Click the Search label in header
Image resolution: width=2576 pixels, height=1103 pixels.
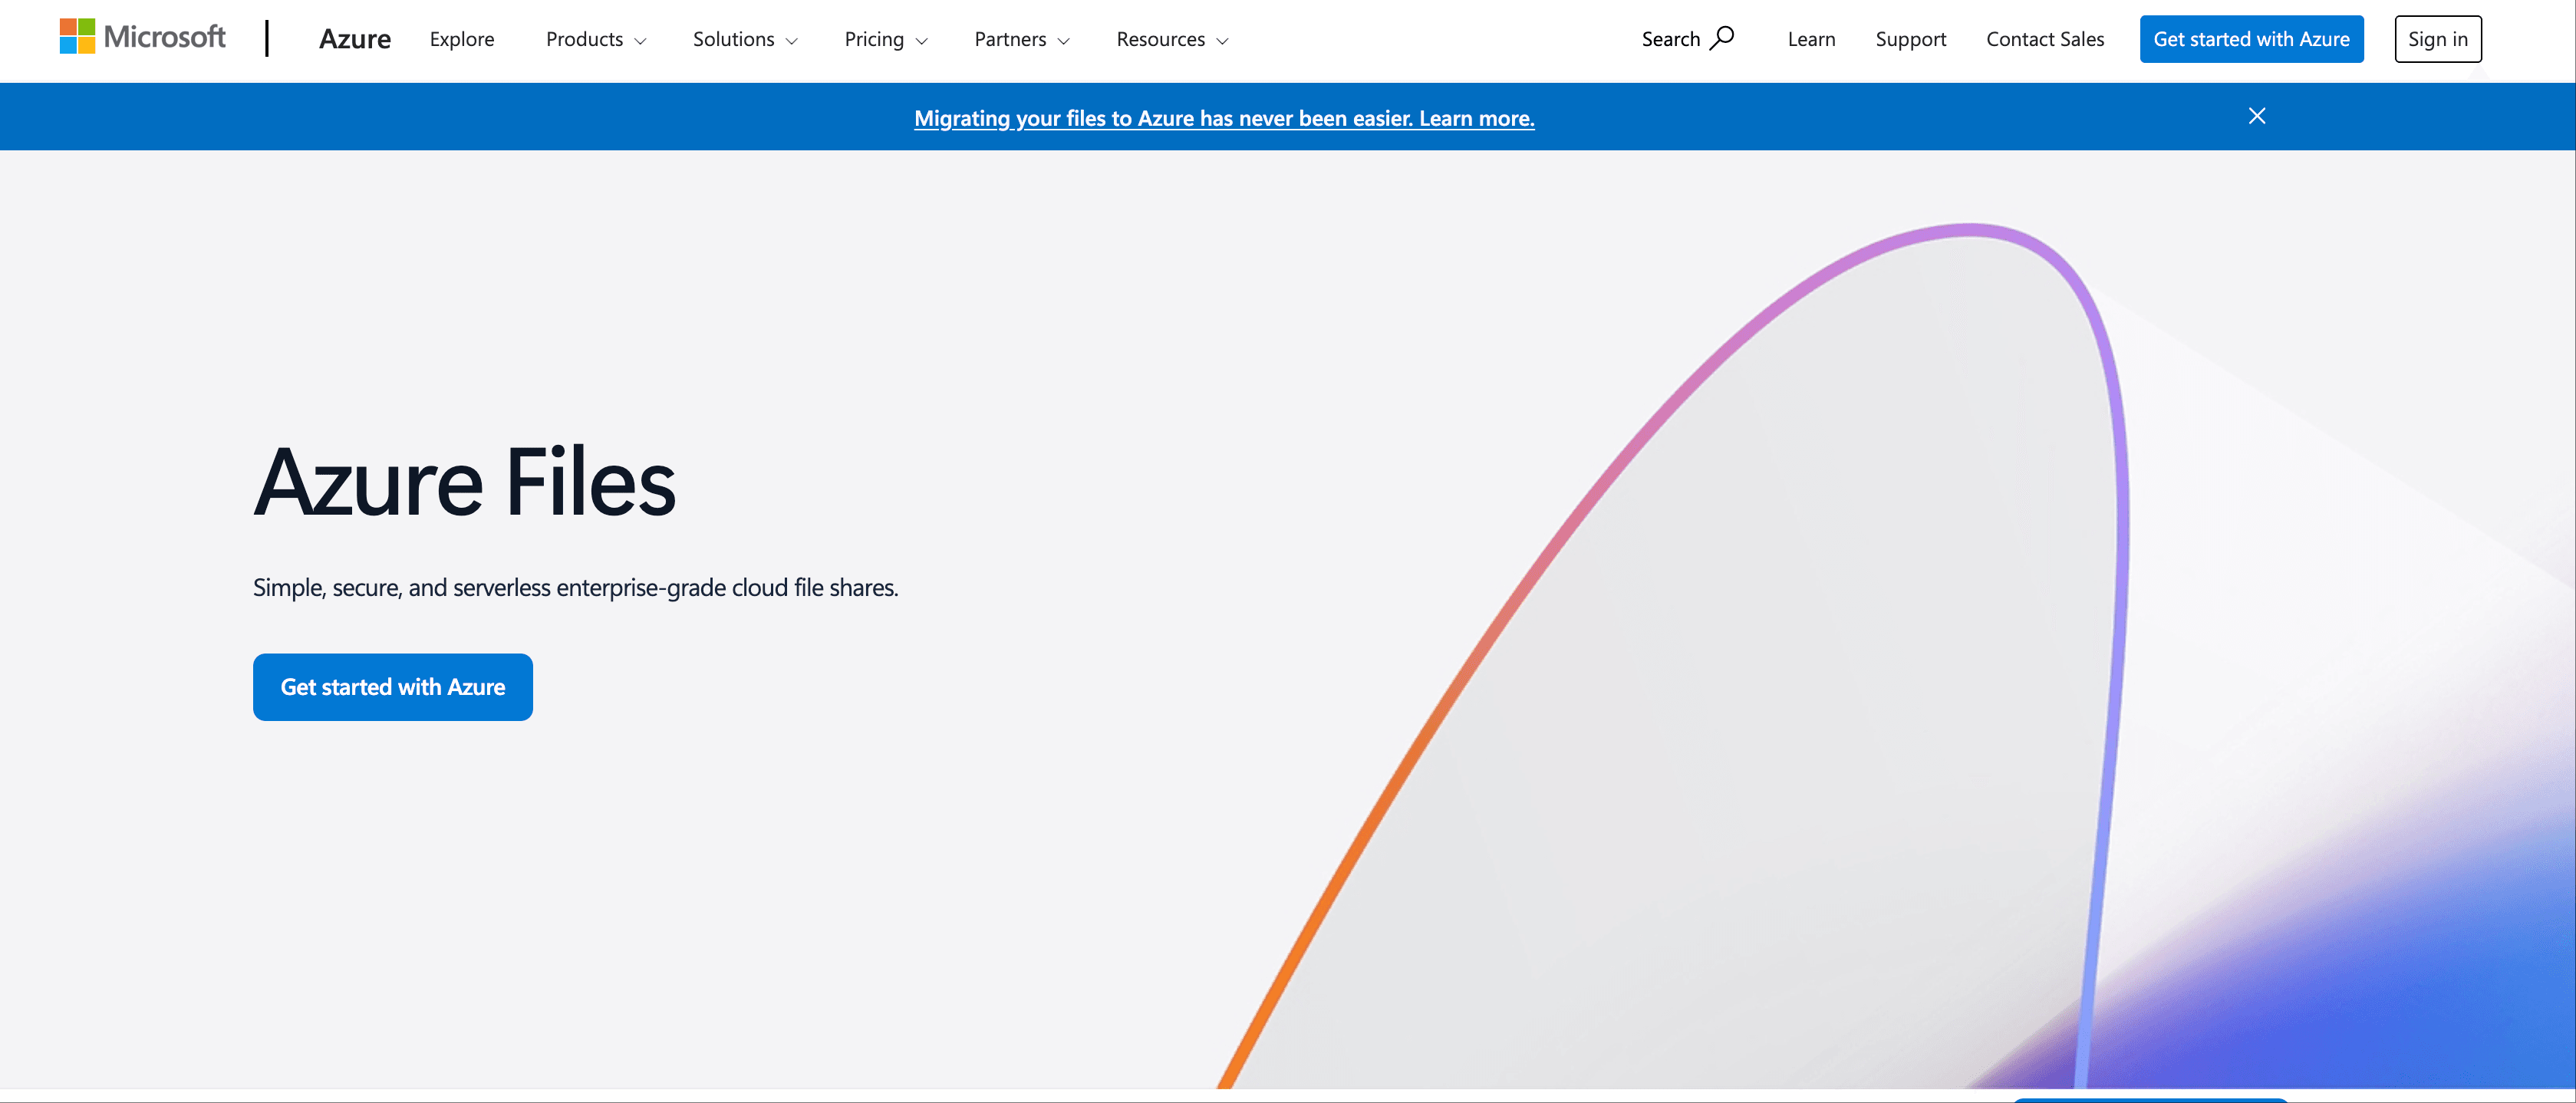click(x=1669, y=39)
